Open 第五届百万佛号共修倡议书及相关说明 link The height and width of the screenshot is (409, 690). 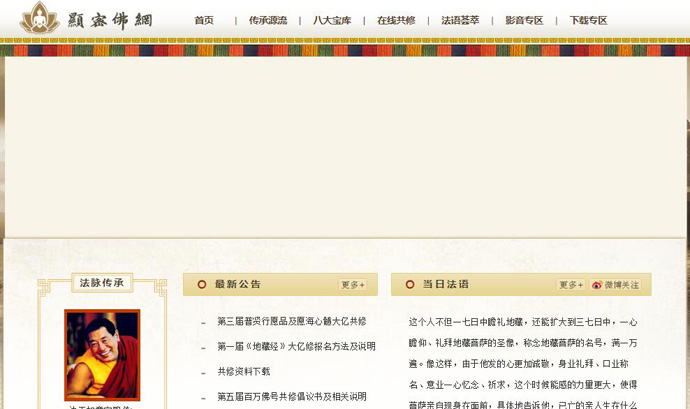pos(292,397)
